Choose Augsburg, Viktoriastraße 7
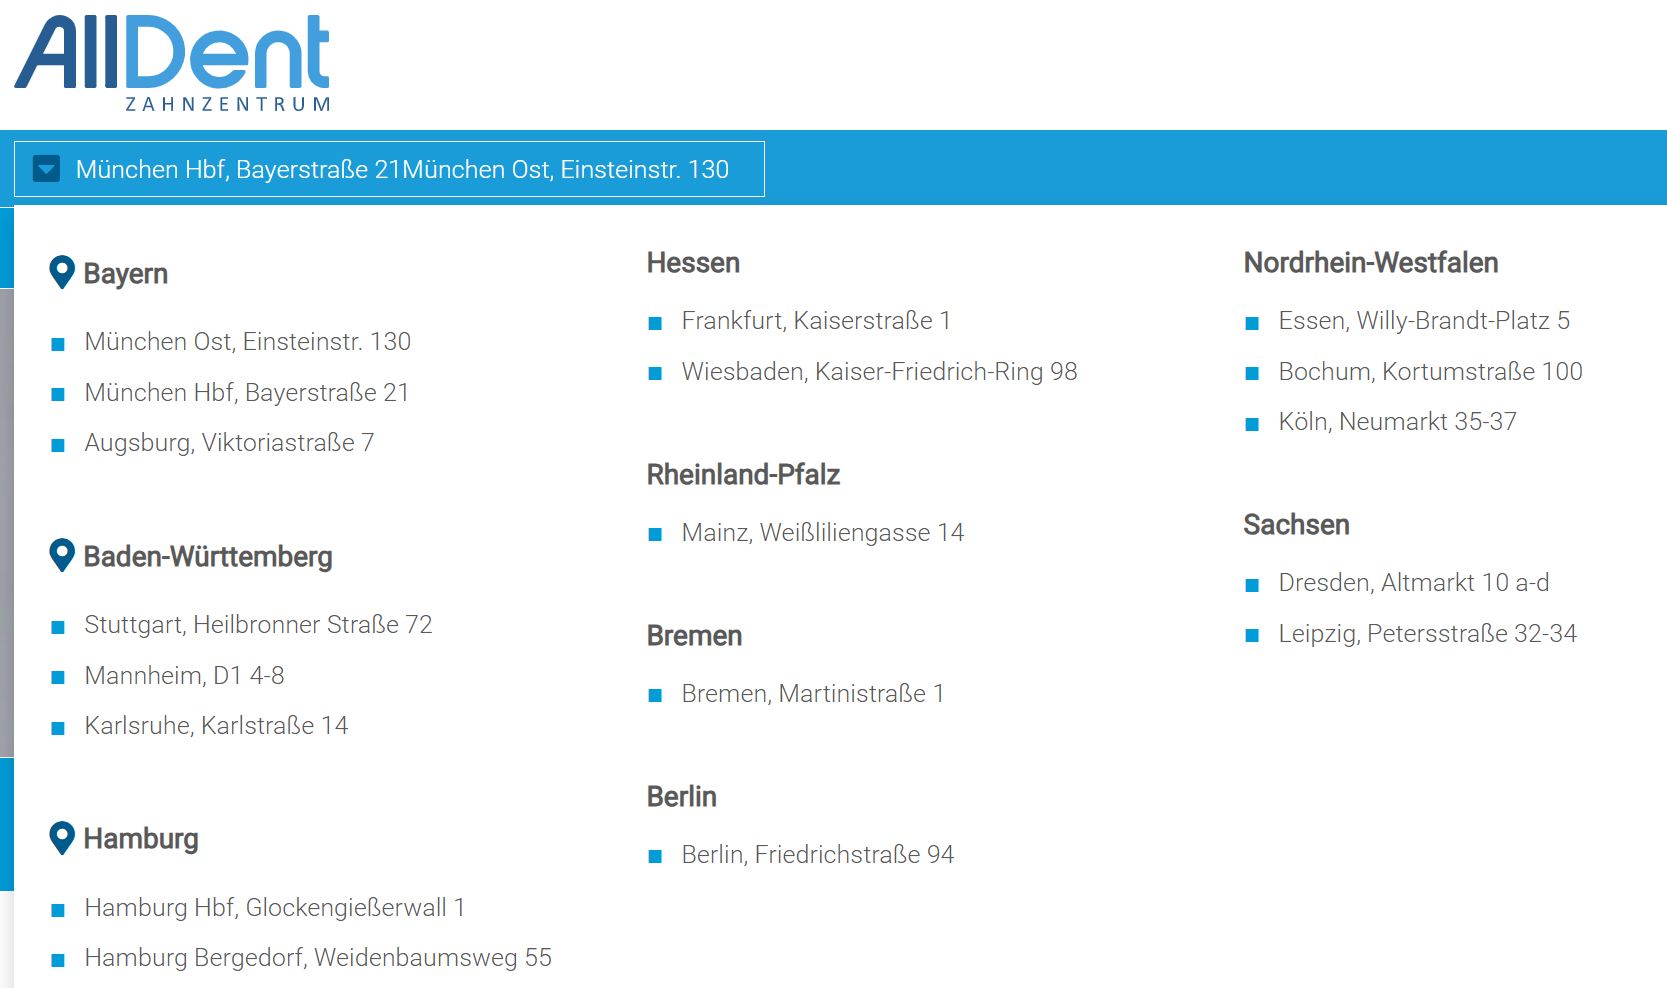Image resolution: width=1667 pixels, height=988 pixels. point(229,443)
